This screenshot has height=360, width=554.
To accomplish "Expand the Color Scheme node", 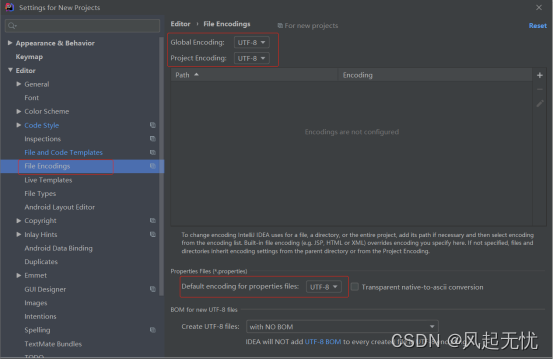I will click(19, 111).
